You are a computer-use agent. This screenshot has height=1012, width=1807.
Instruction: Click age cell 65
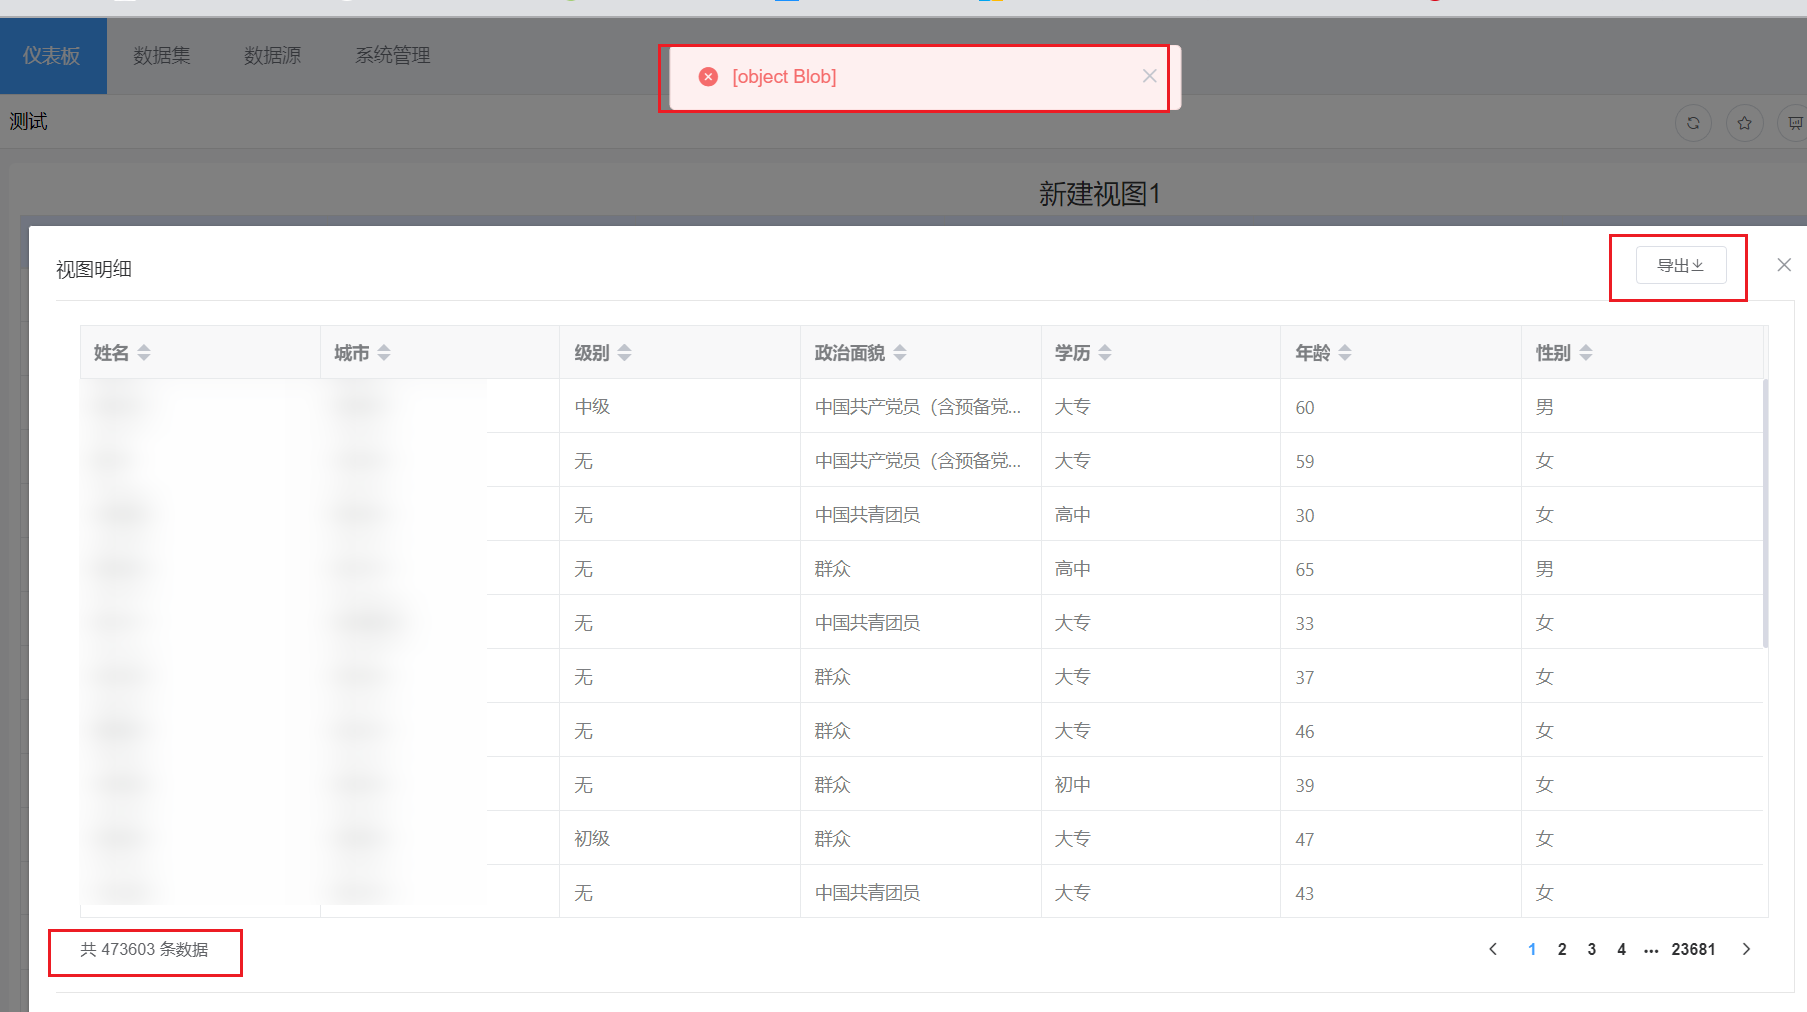1401,568
